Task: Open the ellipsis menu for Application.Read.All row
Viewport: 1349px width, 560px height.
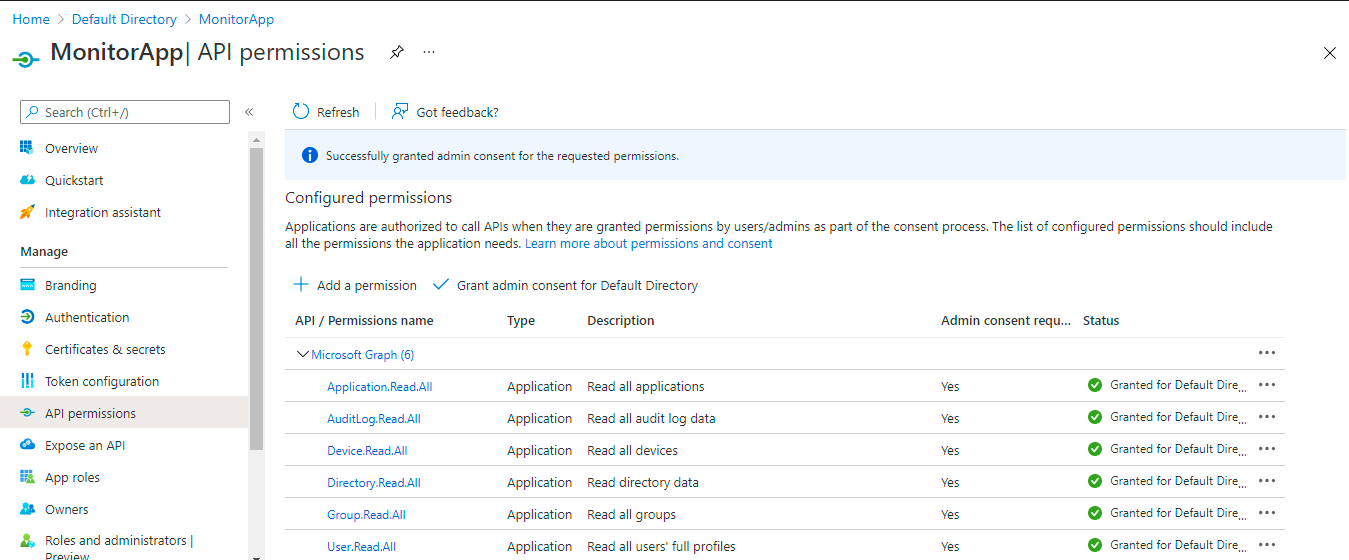Action: (x=1267, y=385)
